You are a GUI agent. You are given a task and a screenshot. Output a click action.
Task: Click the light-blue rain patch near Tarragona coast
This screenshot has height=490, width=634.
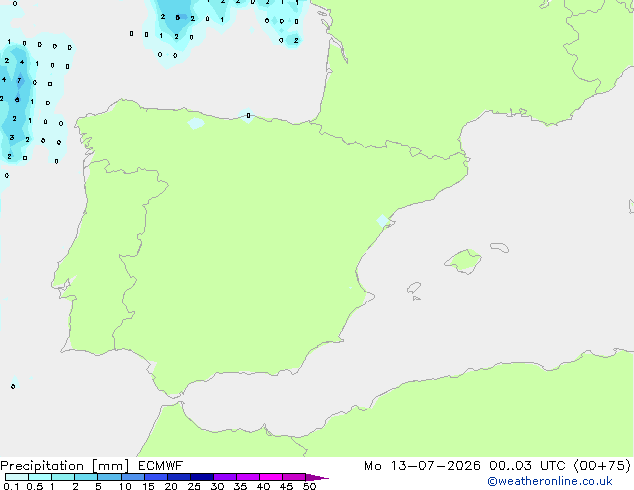click(382, 221)
